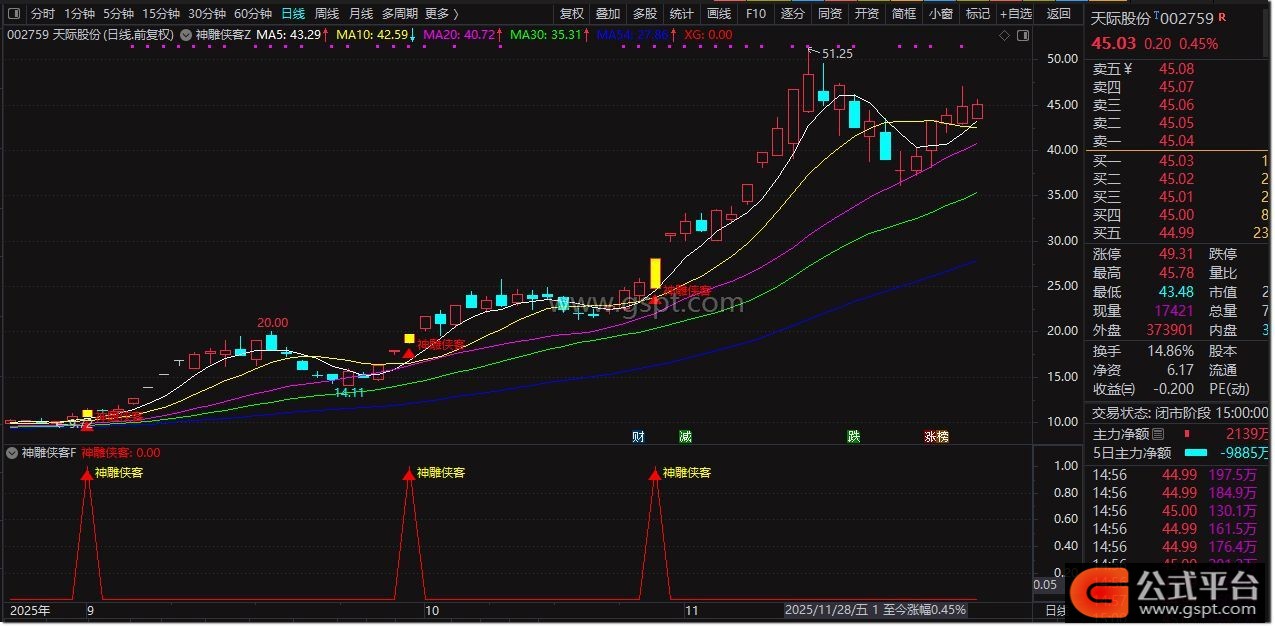The height and width of the screenshot is (626, 1275).
Task: Click the 51.25 high price label
Action: coord(837,54)
